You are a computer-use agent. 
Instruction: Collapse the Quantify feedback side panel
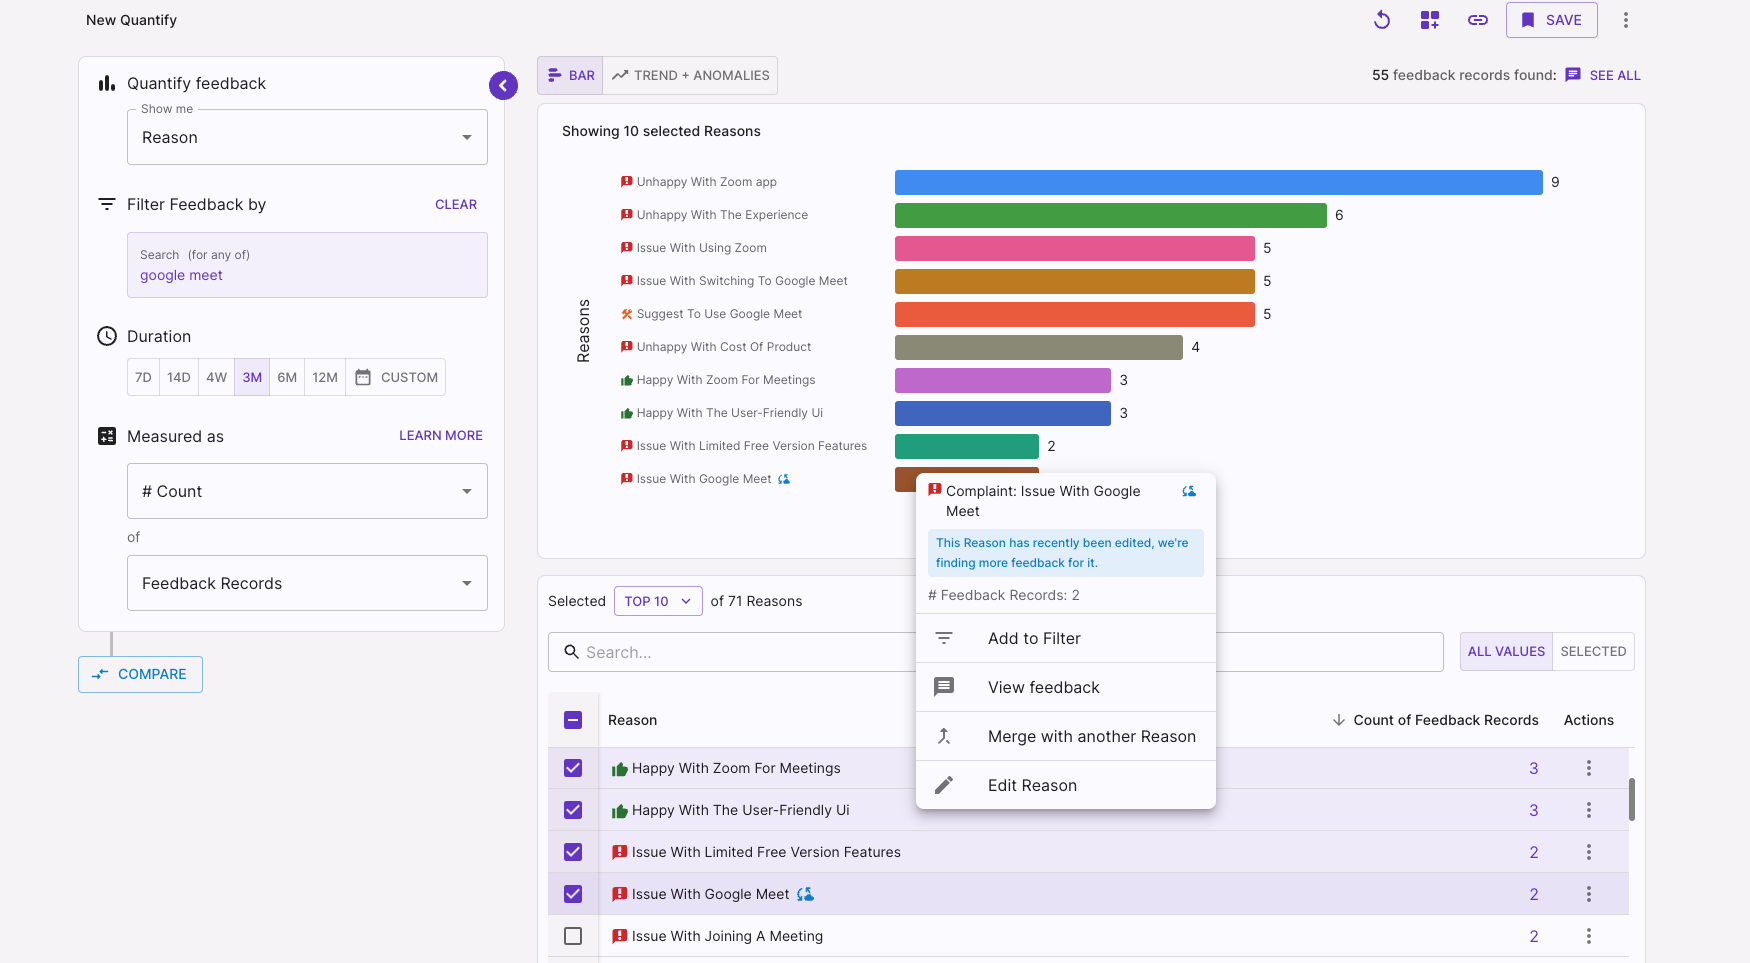click(x=503, y=86)
